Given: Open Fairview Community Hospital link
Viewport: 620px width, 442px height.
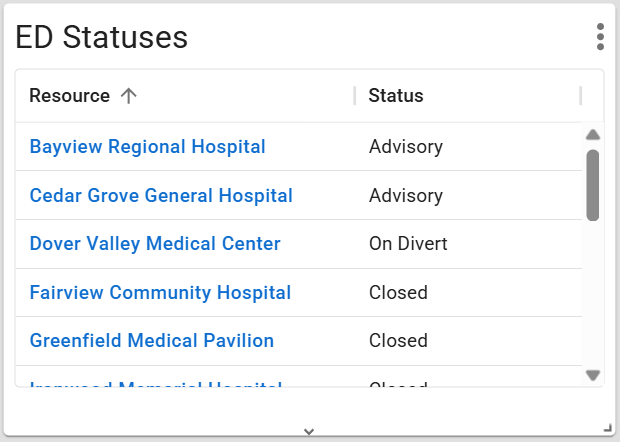Looking at the screenshot, I should tap(160, 293).
